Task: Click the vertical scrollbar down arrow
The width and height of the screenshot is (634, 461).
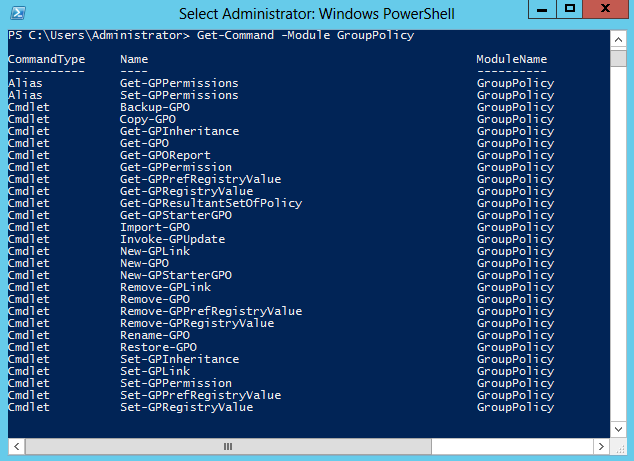Action: click(618, 429)
